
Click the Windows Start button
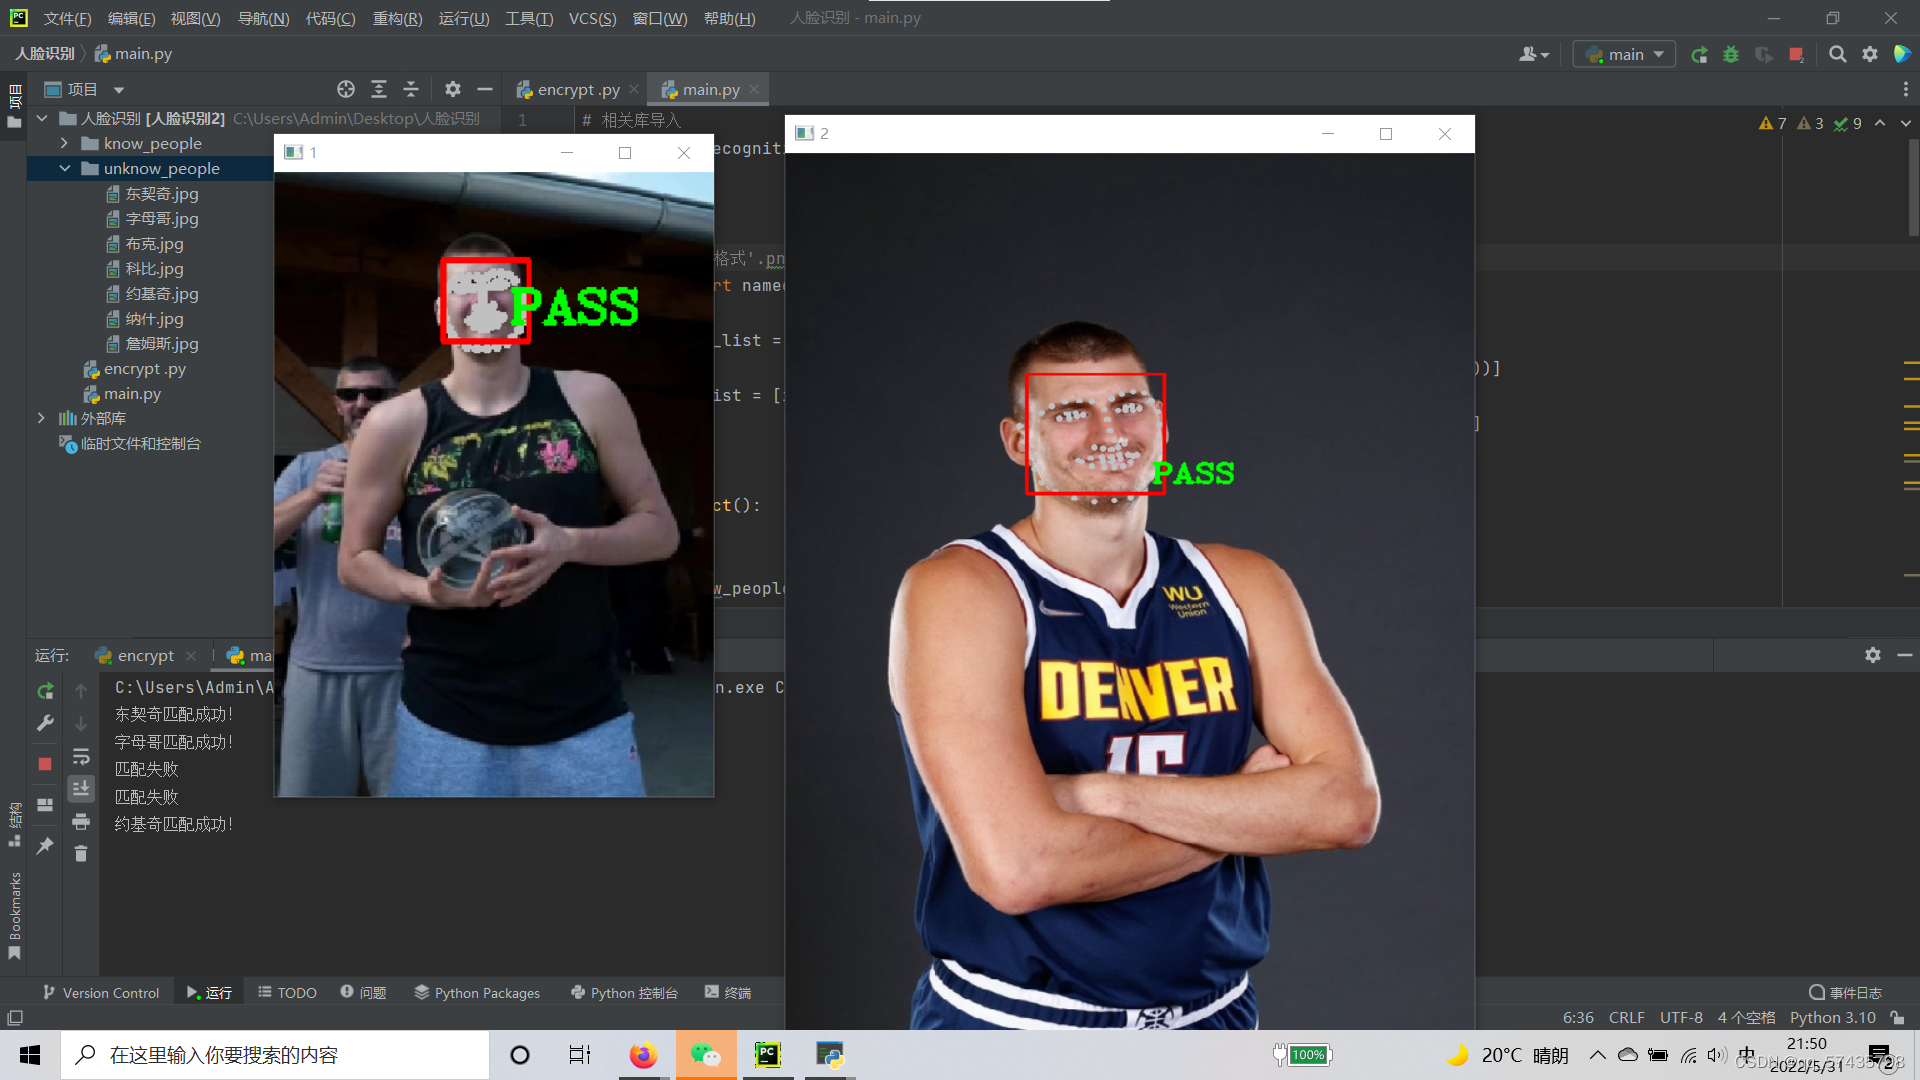(x=30, y=1055)
